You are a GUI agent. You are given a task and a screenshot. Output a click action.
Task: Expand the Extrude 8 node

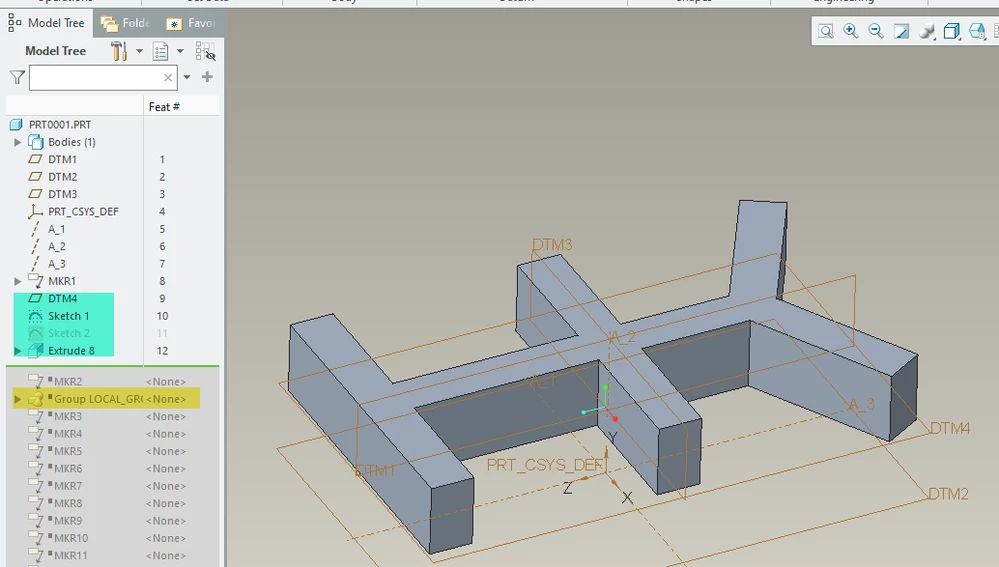17,350
